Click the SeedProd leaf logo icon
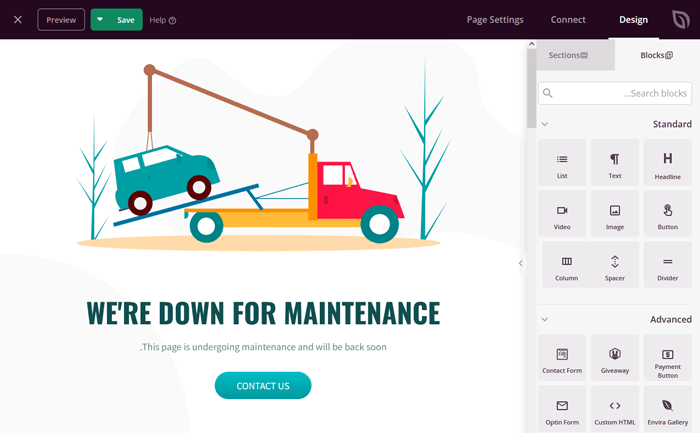700x433 pixels. pyautogui.click(x=681, y=20)
